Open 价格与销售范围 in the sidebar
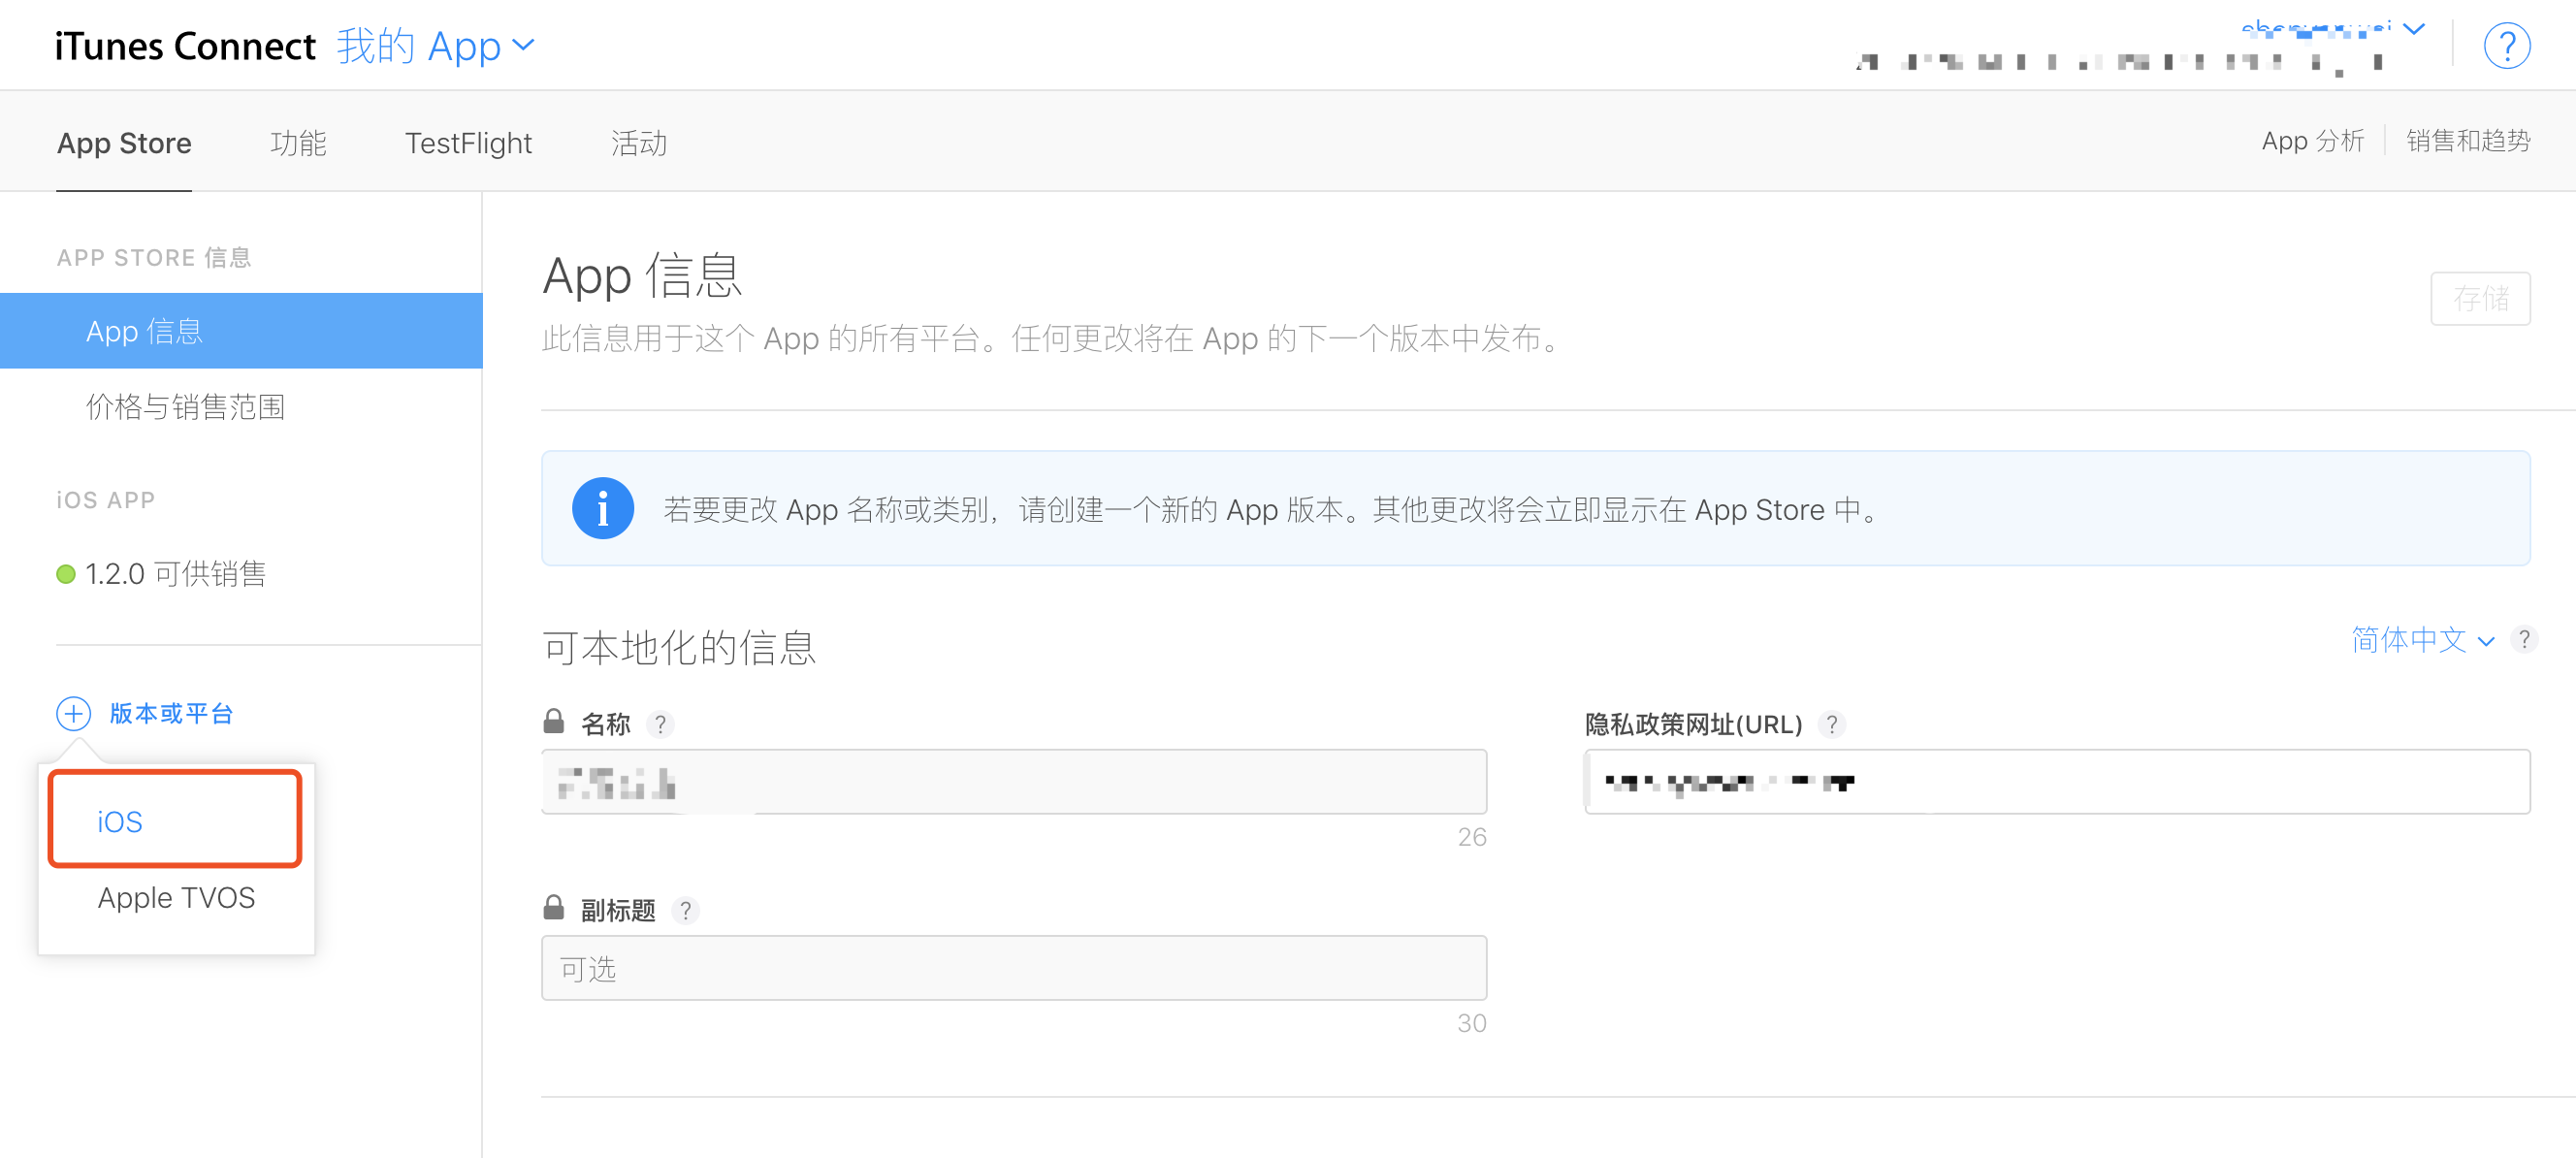 tap(186, 407)
